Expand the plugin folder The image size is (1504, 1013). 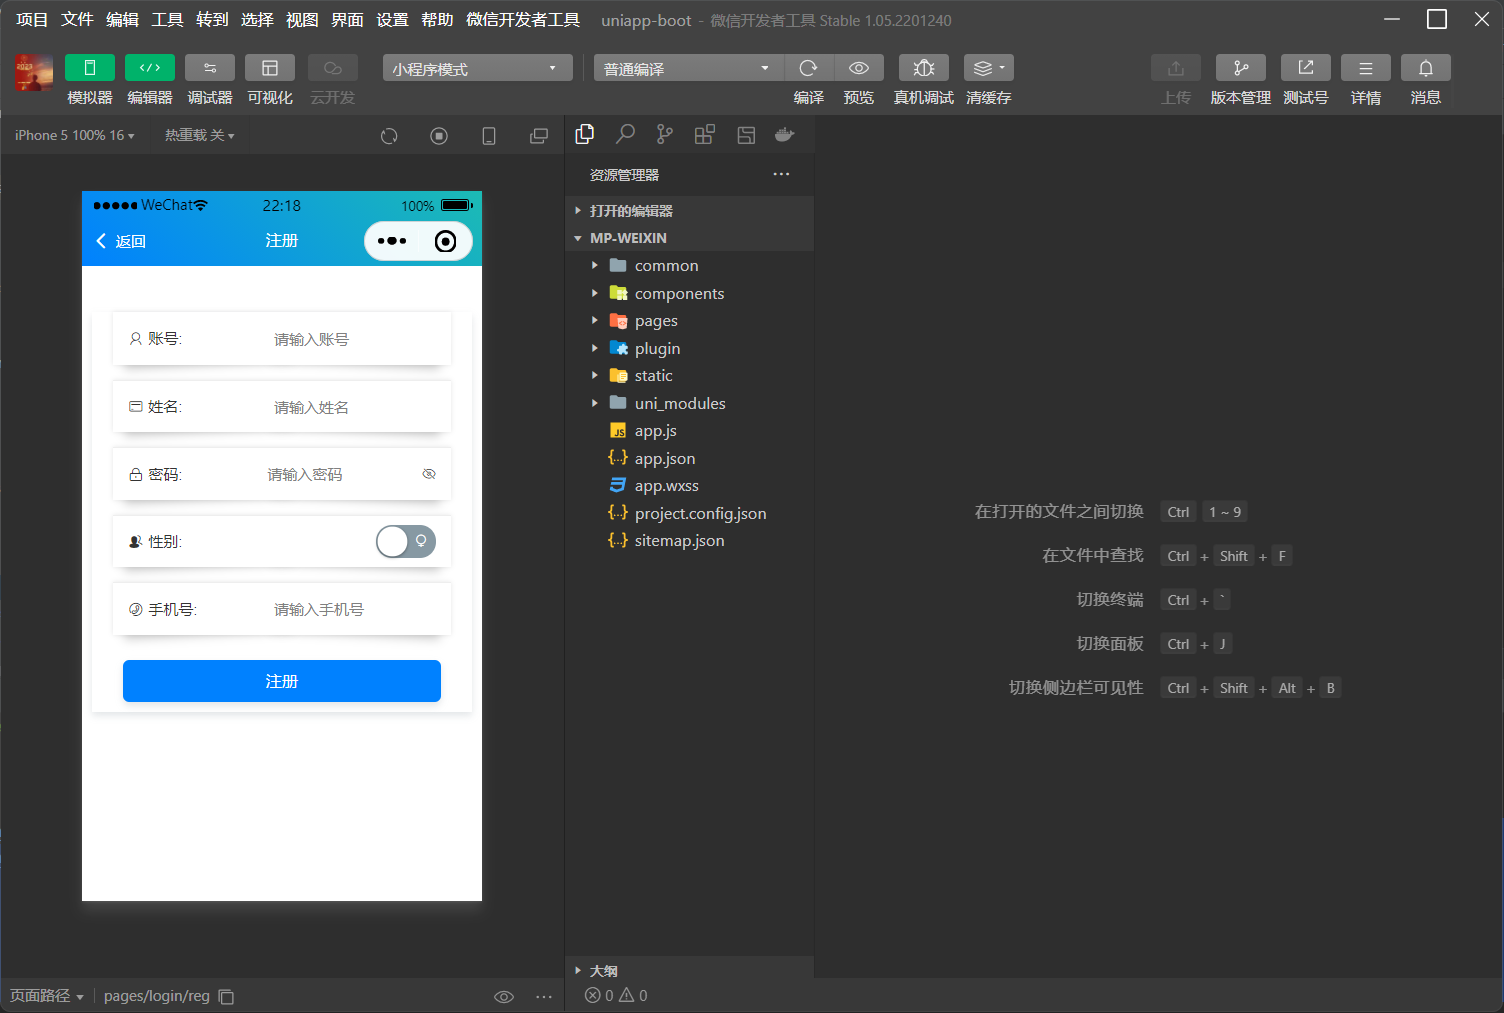(x=690, y=348)
